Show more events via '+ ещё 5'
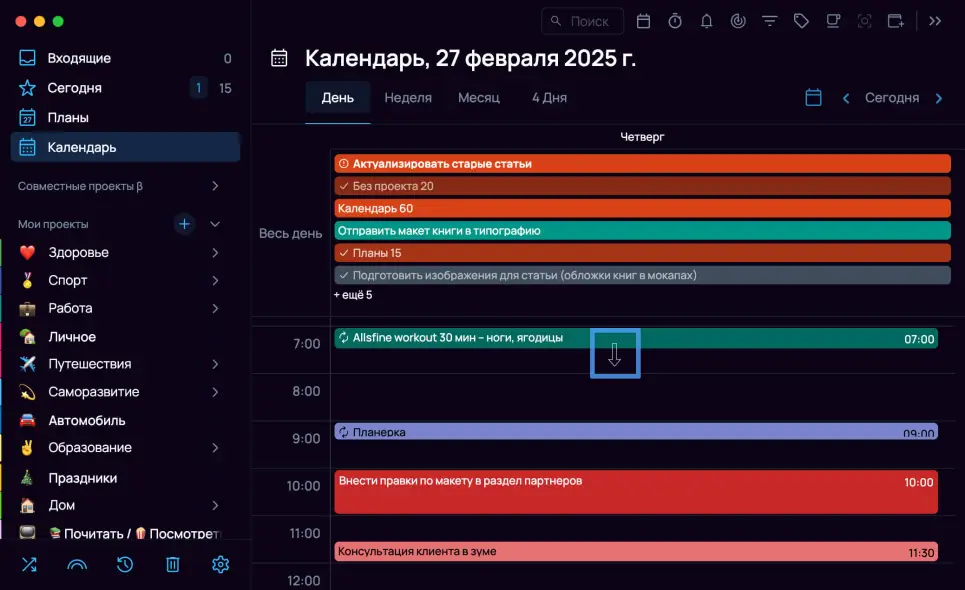Screen dimensions: 965x590 (353, 295)
